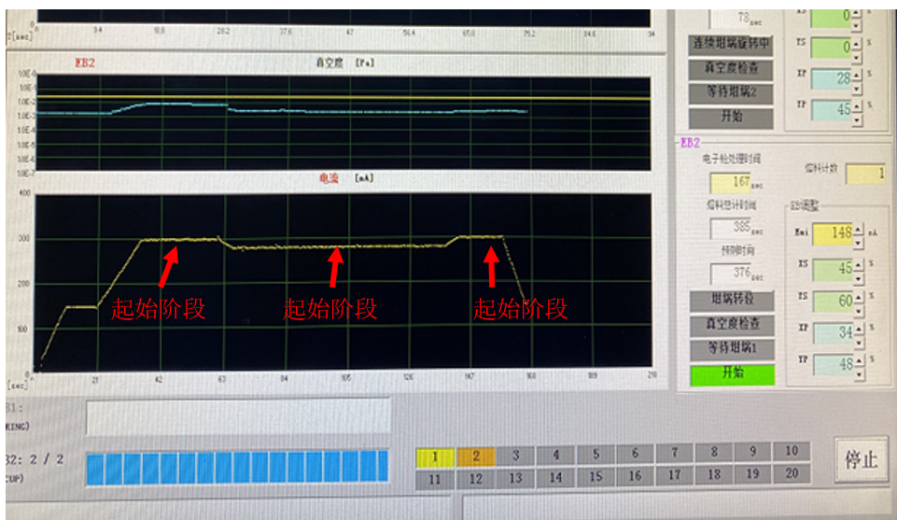
Task: Adjust the stepper of YS value 60
Action: [859, 300]
